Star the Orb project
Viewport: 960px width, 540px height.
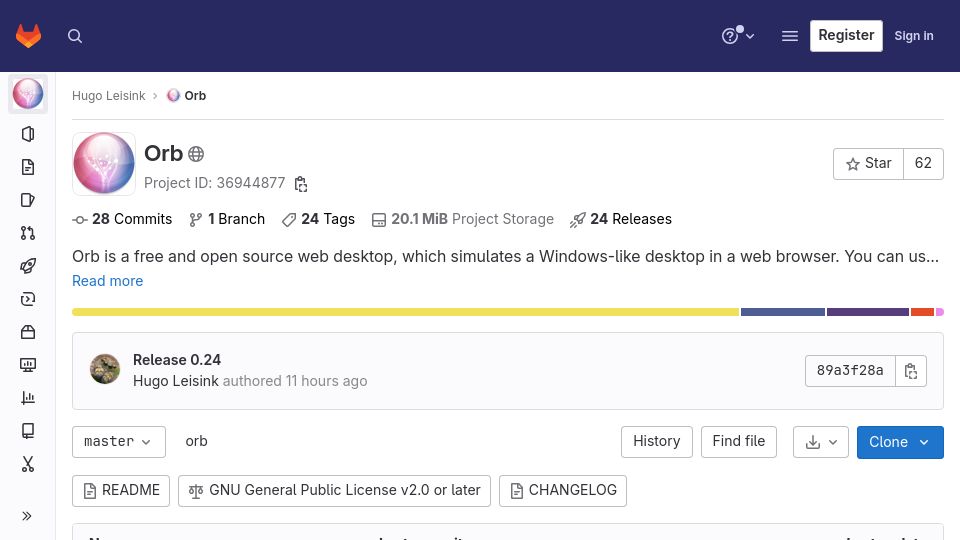(868, 163)
